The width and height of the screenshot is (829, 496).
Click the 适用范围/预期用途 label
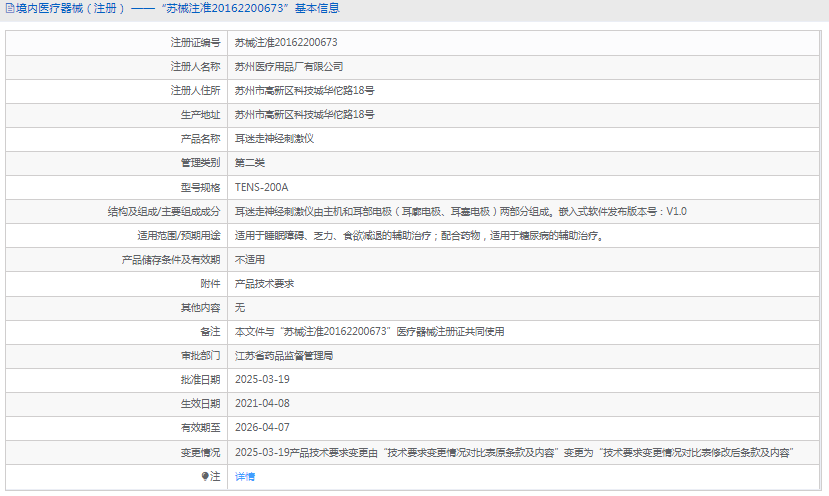pyautogui.click(x=179, y=235)
